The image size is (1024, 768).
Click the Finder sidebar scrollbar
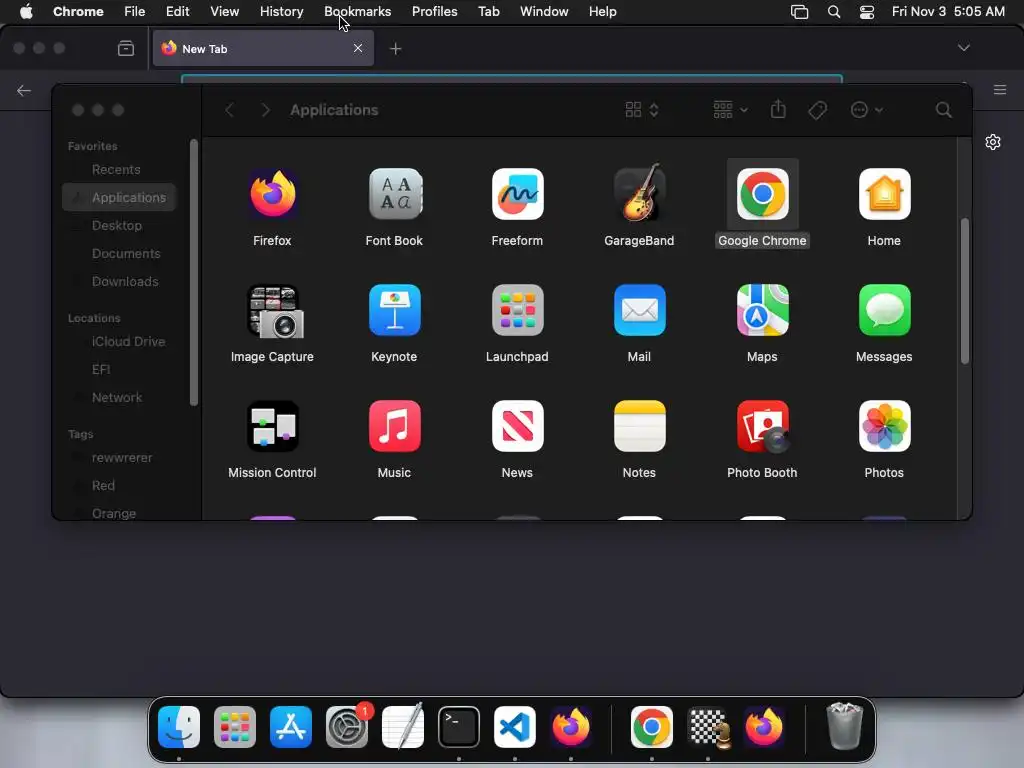[193, 272]
